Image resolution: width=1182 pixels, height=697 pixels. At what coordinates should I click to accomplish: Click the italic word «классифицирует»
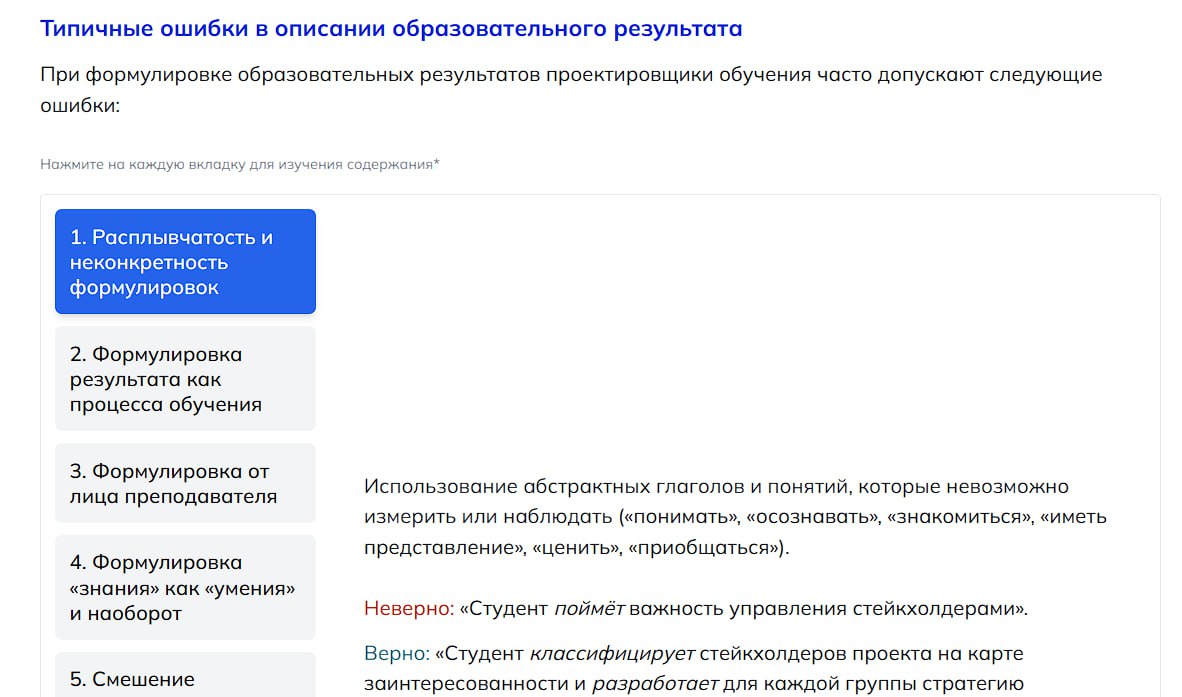tap(611, 654)
